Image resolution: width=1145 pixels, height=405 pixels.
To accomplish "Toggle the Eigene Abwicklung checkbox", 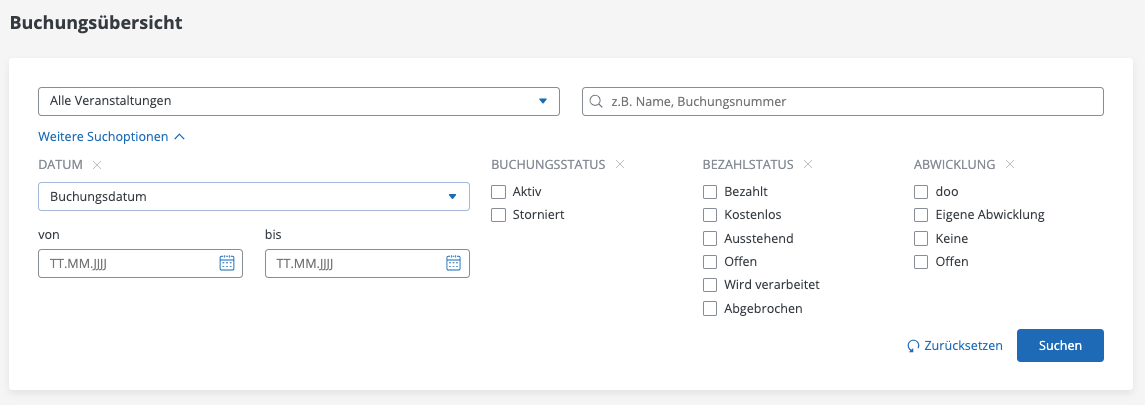I will [x=921, y=215].
